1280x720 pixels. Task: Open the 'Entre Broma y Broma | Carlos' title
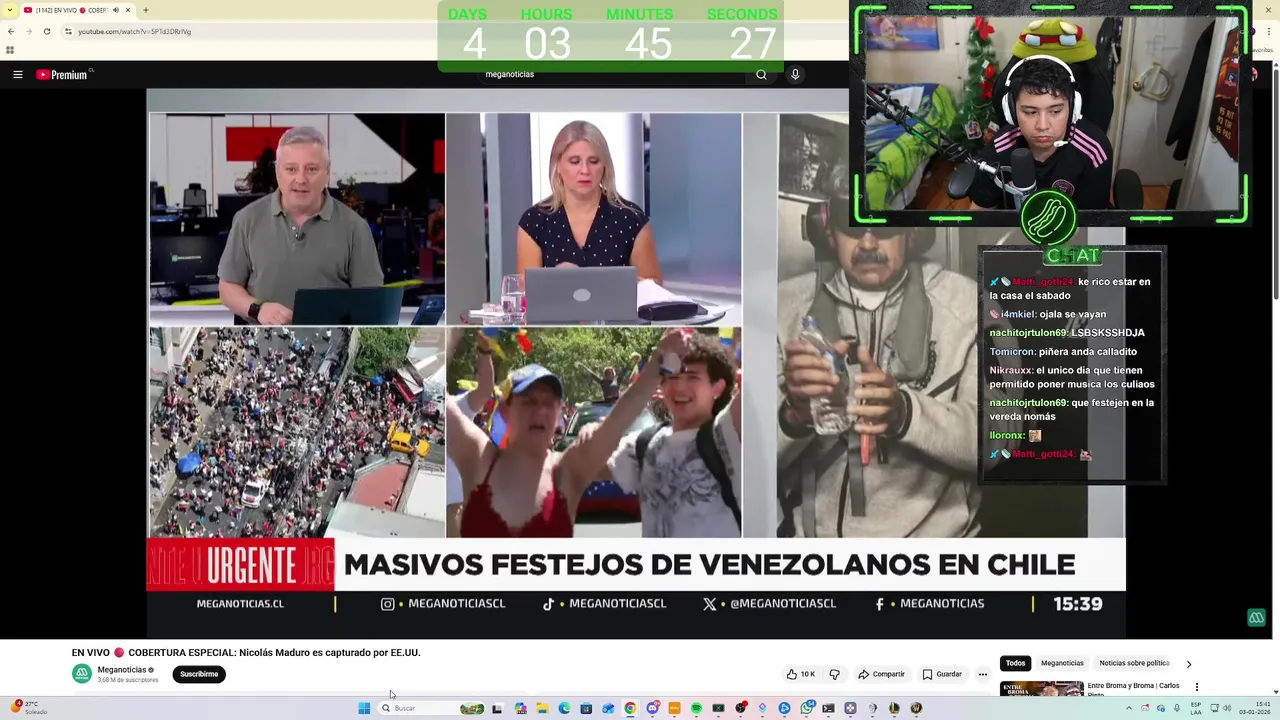click(x=1134, y=688)
